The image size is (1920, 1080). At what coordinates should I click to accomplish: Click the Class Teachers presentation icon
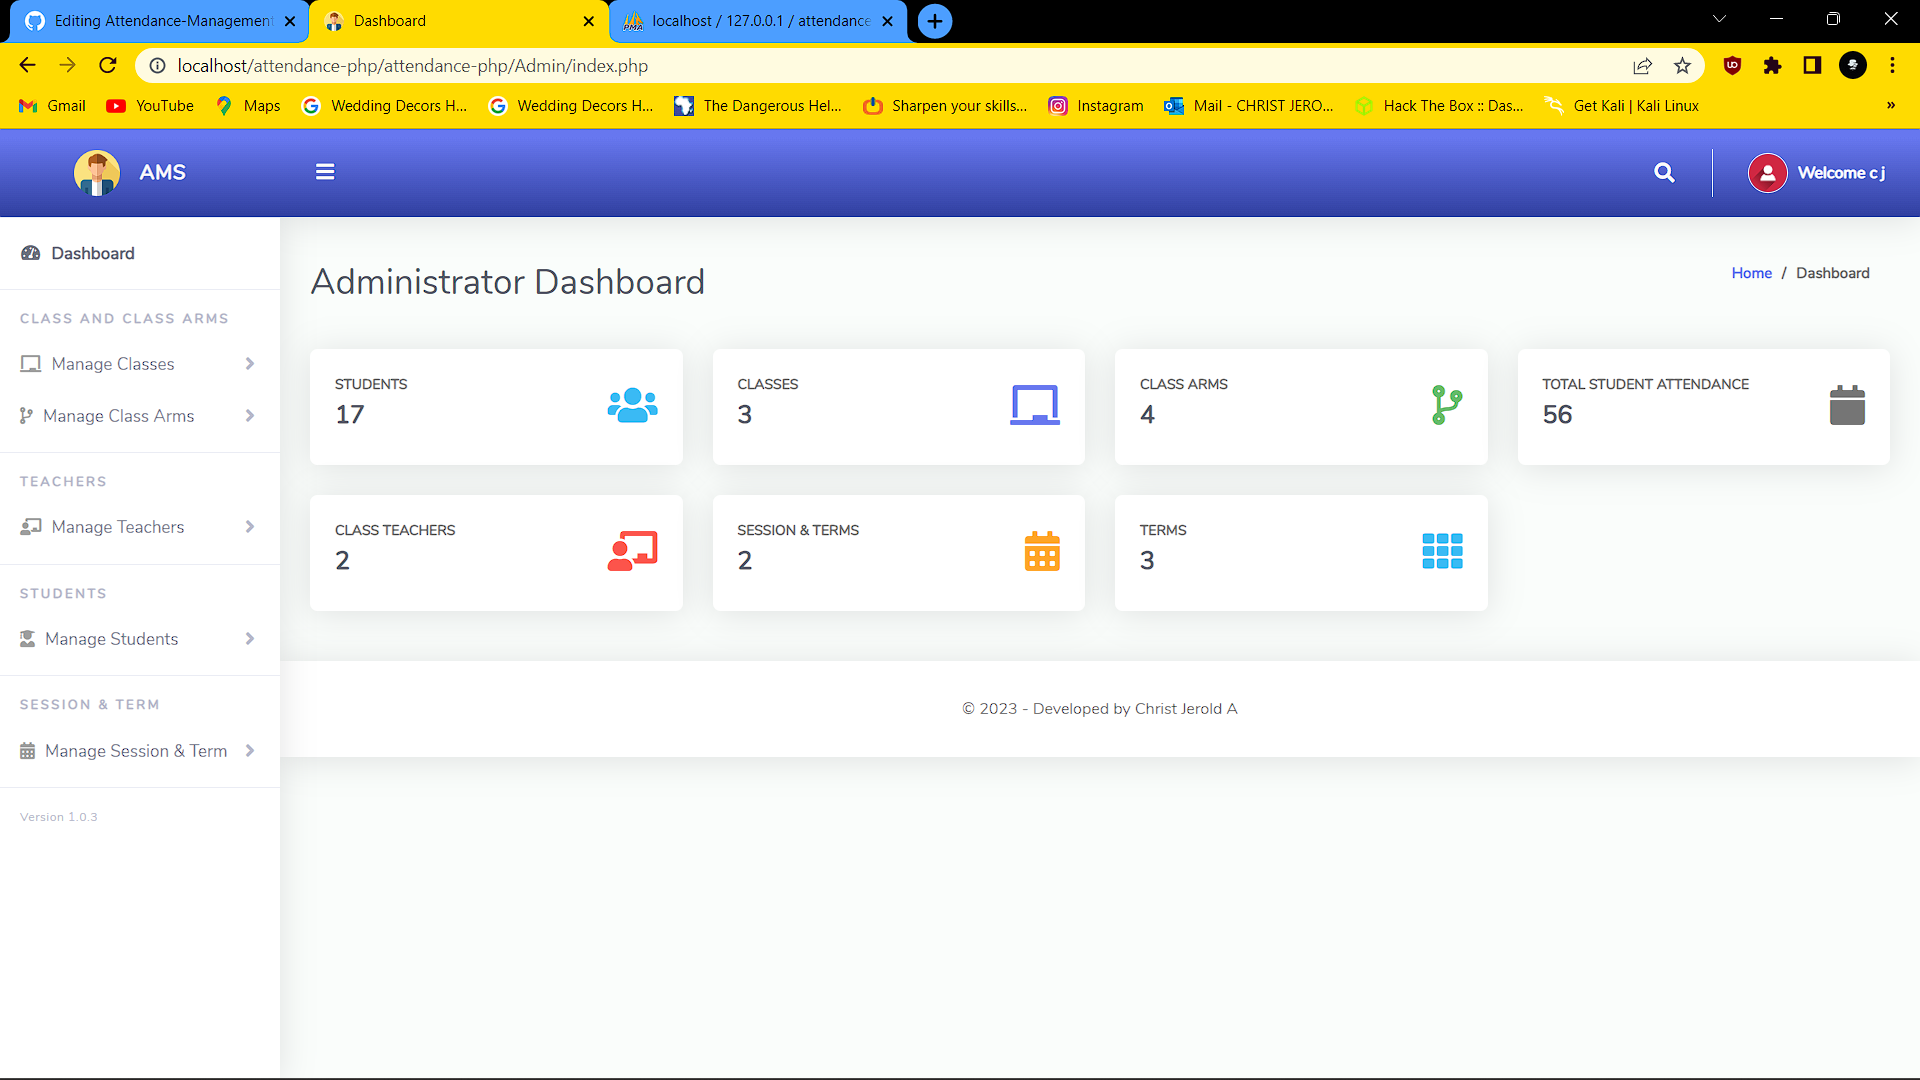pos(631,551)
